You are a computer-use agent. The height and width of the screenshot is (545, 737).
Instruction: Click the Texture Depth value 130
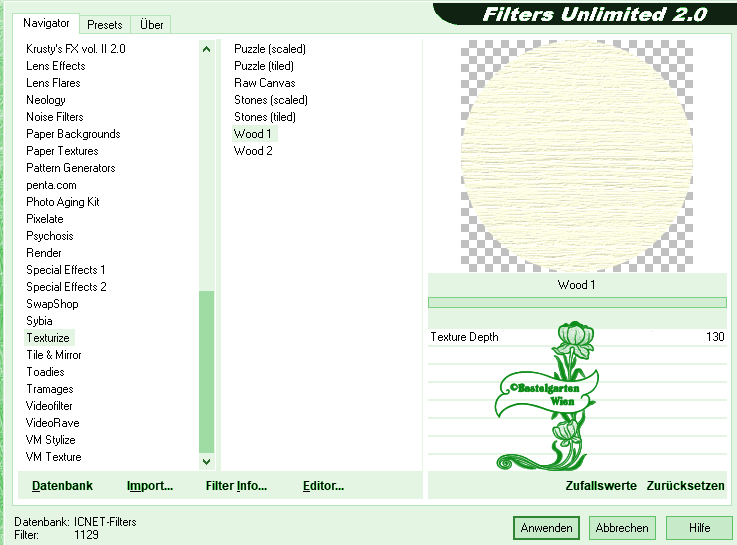point(715,337)
